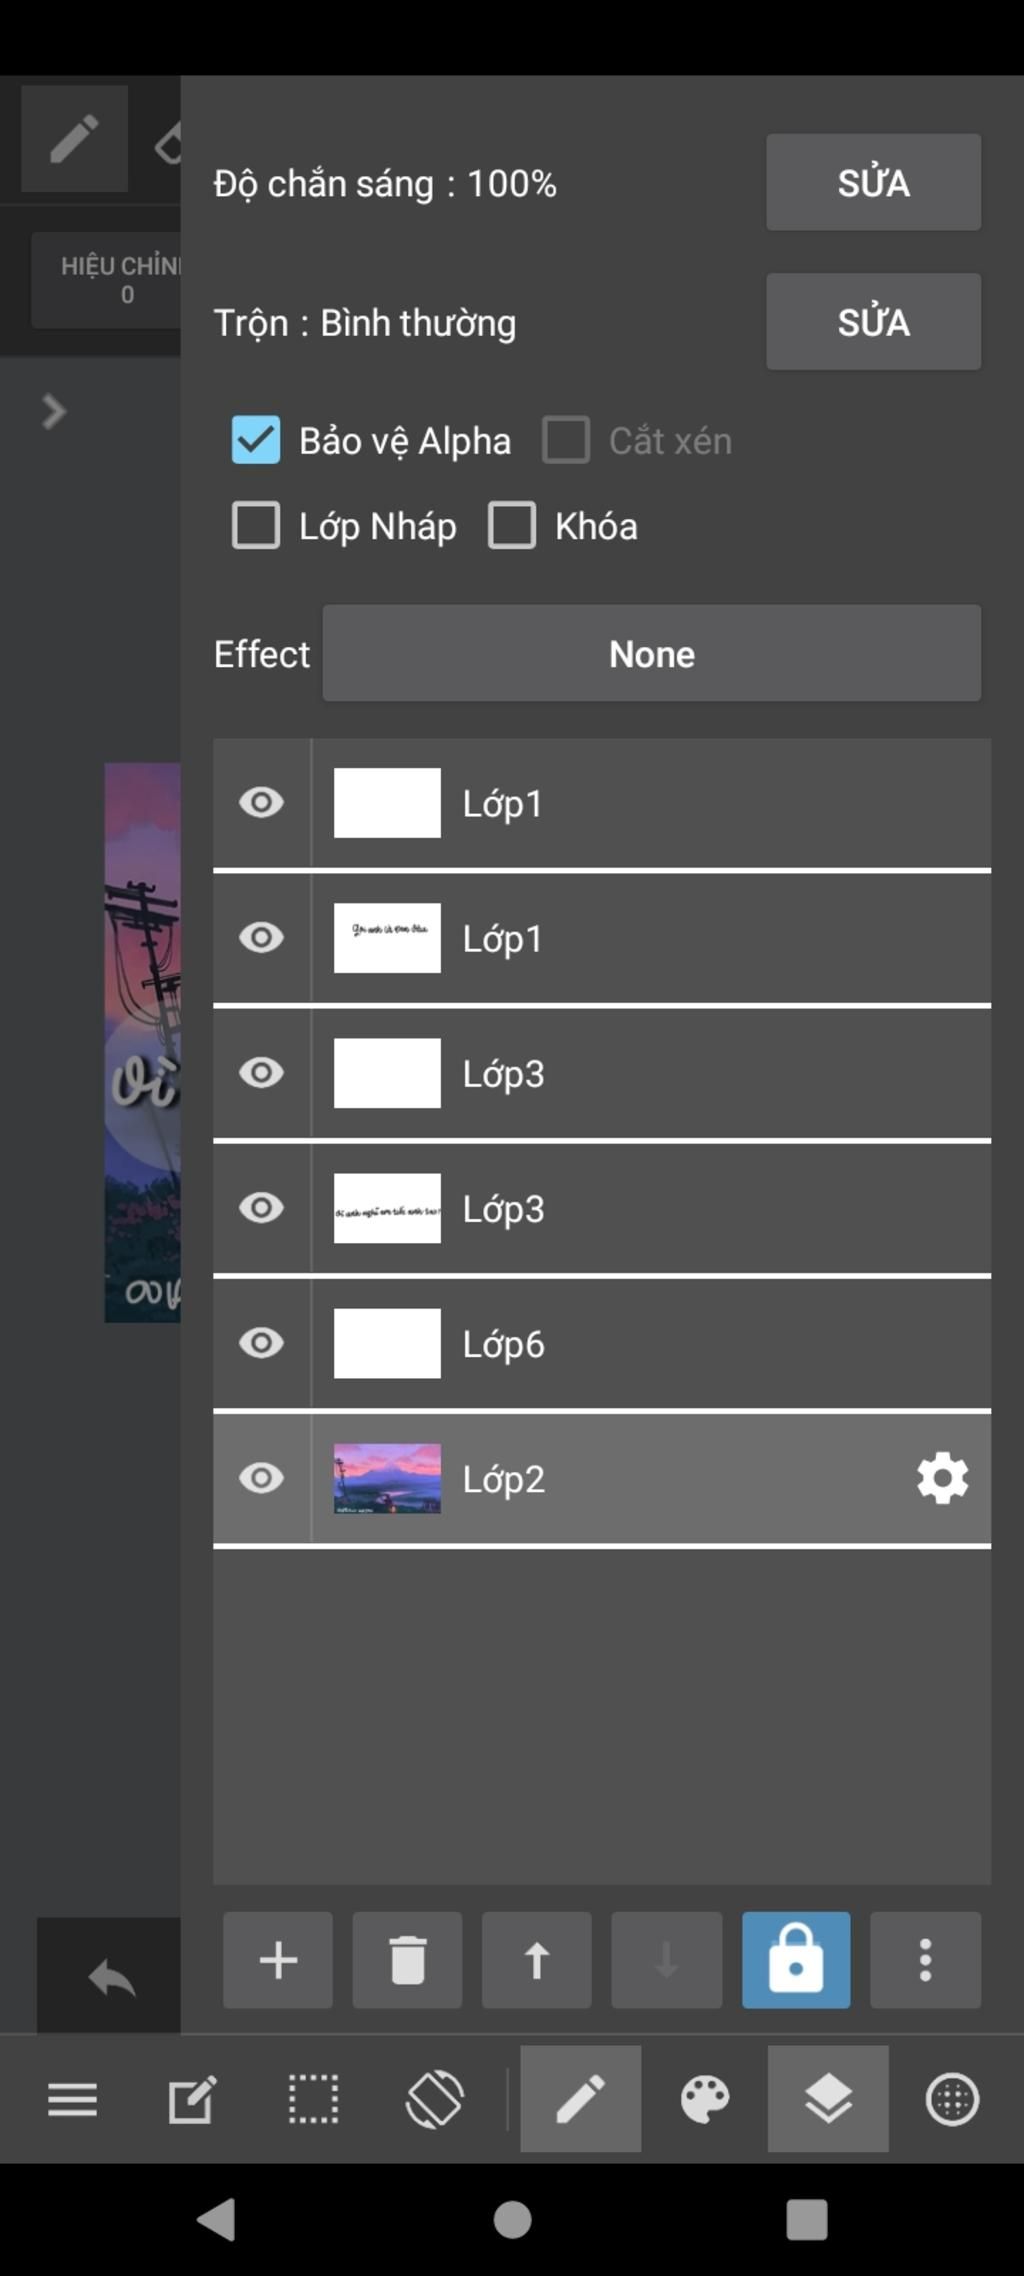
Task: Uncheck Bảo vệ Alpha checkbox
Action: (256, 440)
